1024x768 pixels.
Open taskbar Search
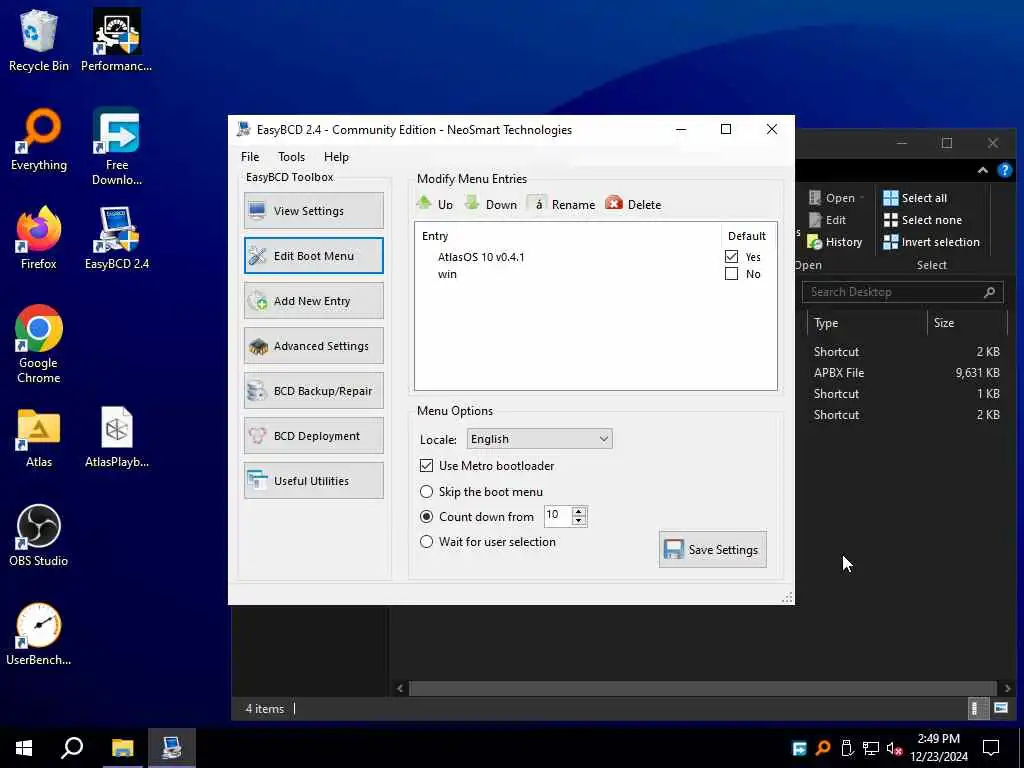click(x=72, y=748)
